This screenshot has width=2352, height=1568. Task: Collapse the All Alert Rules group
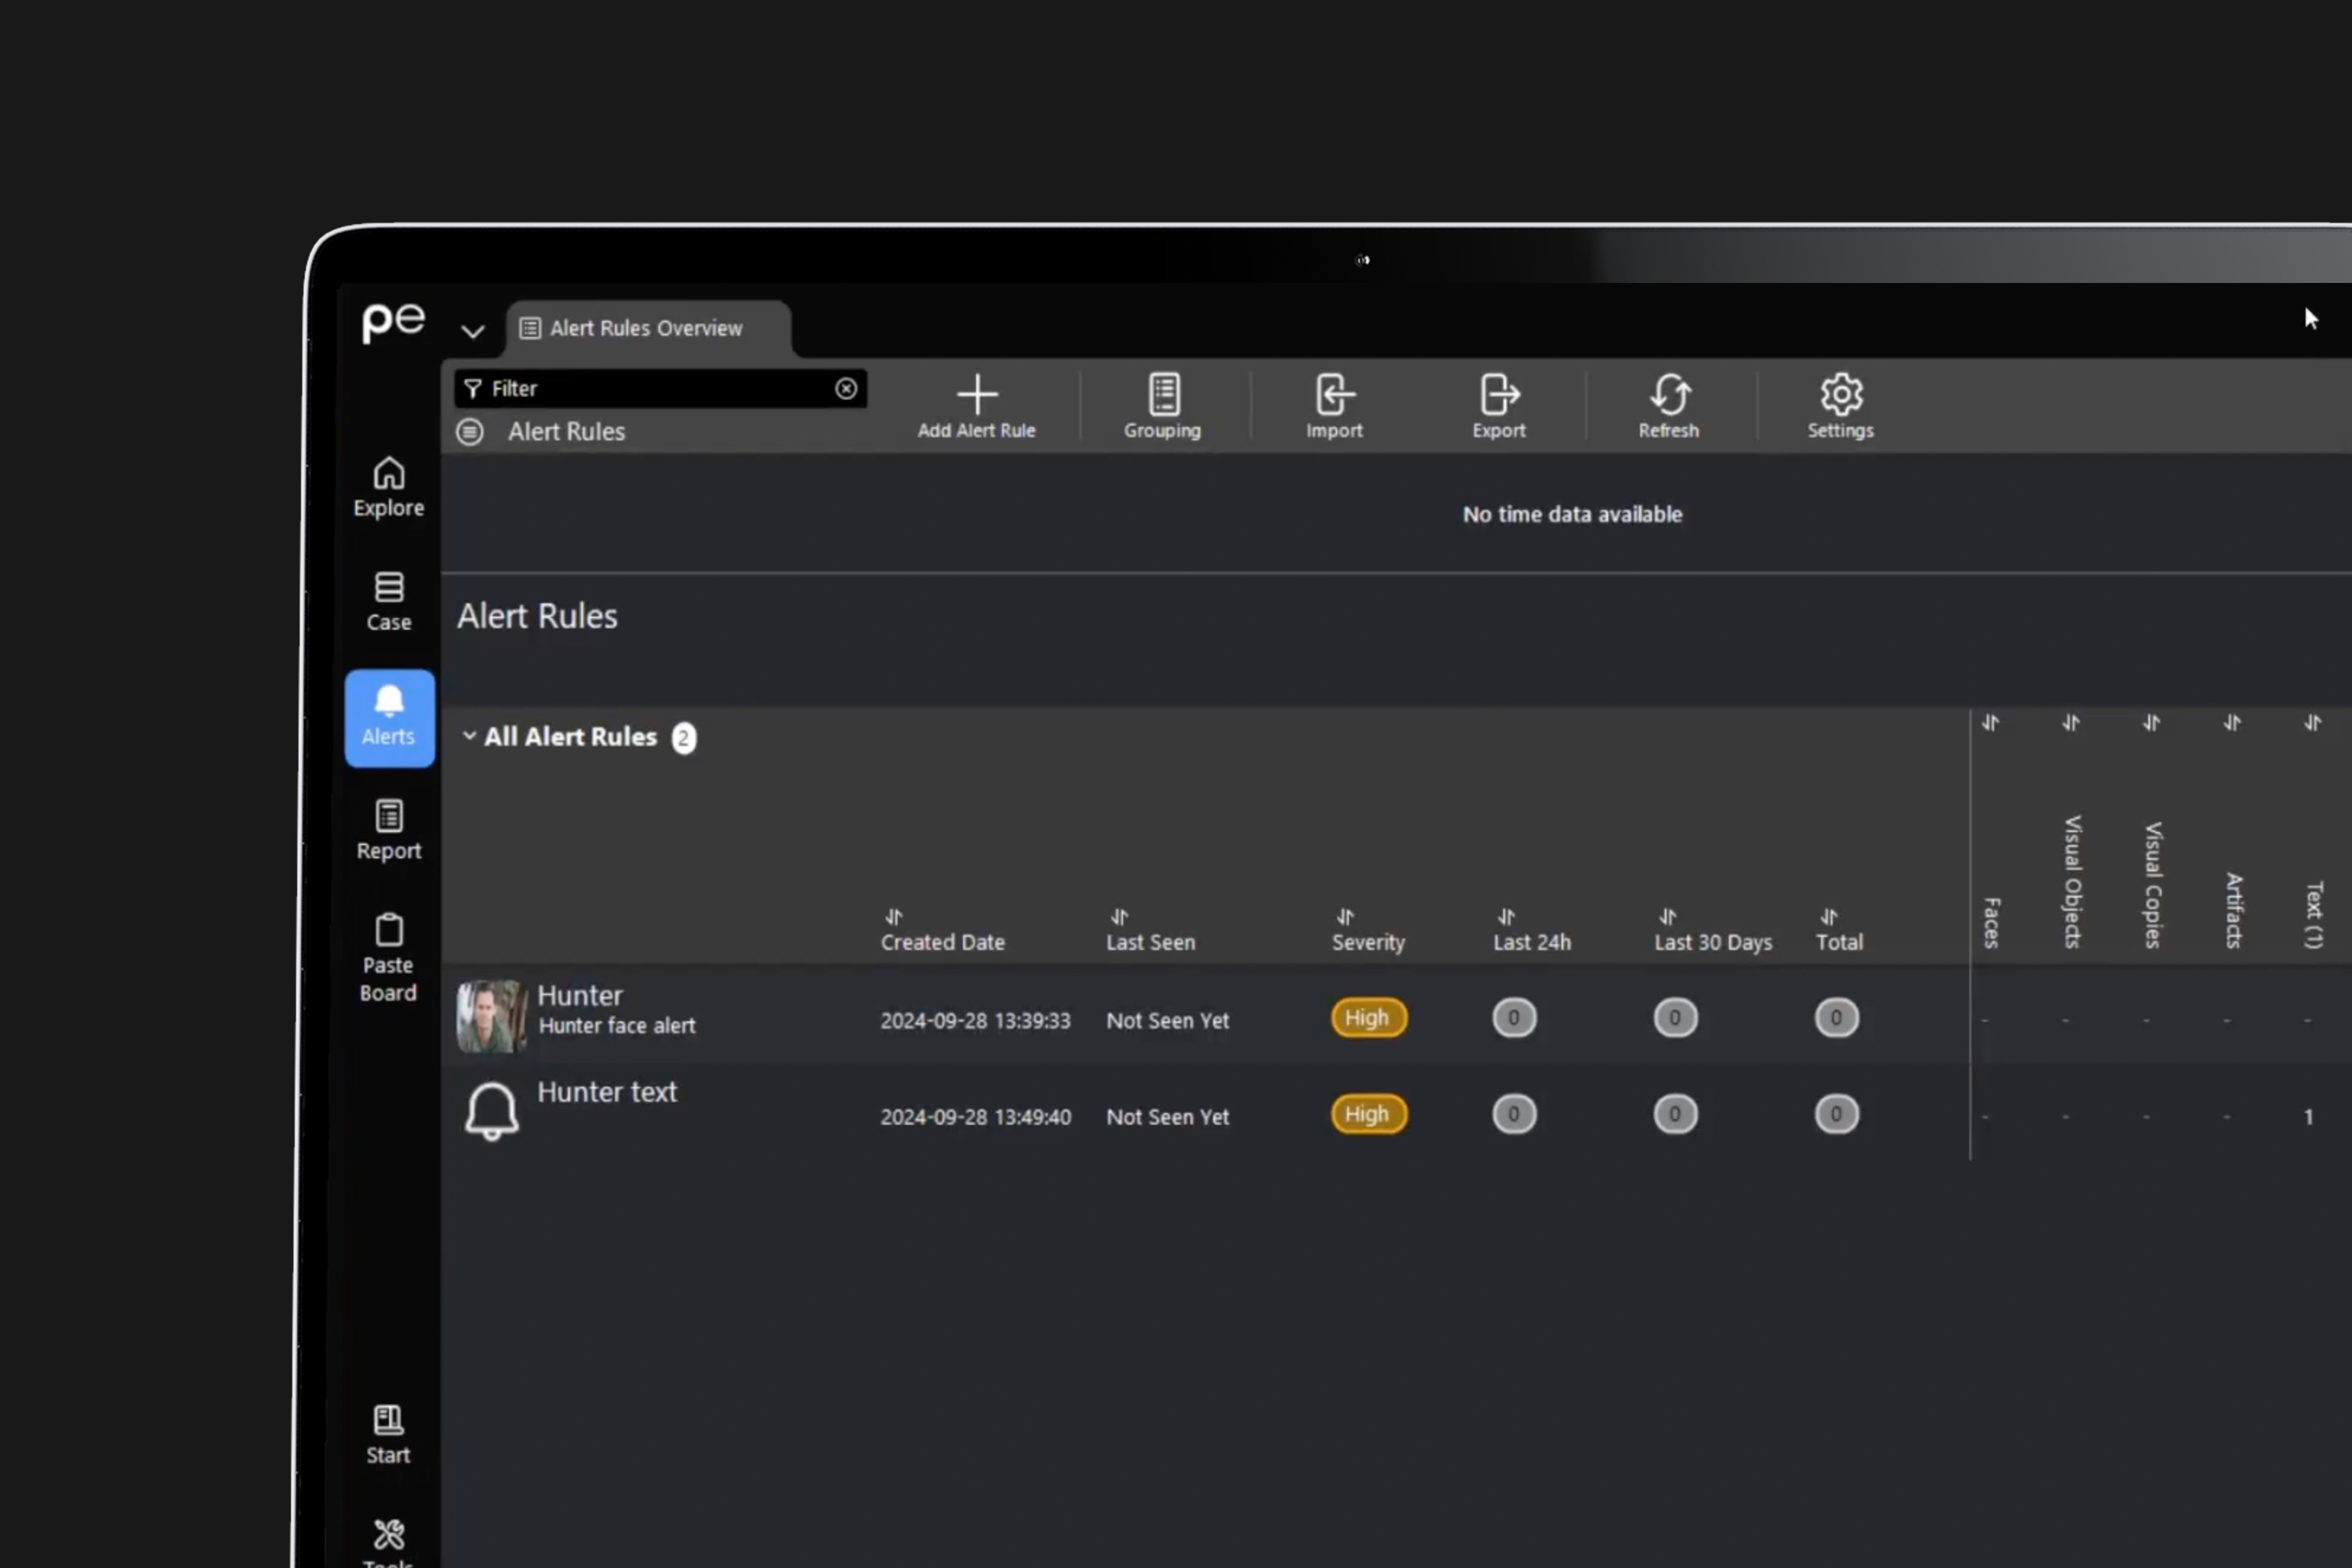pos(469,736)
